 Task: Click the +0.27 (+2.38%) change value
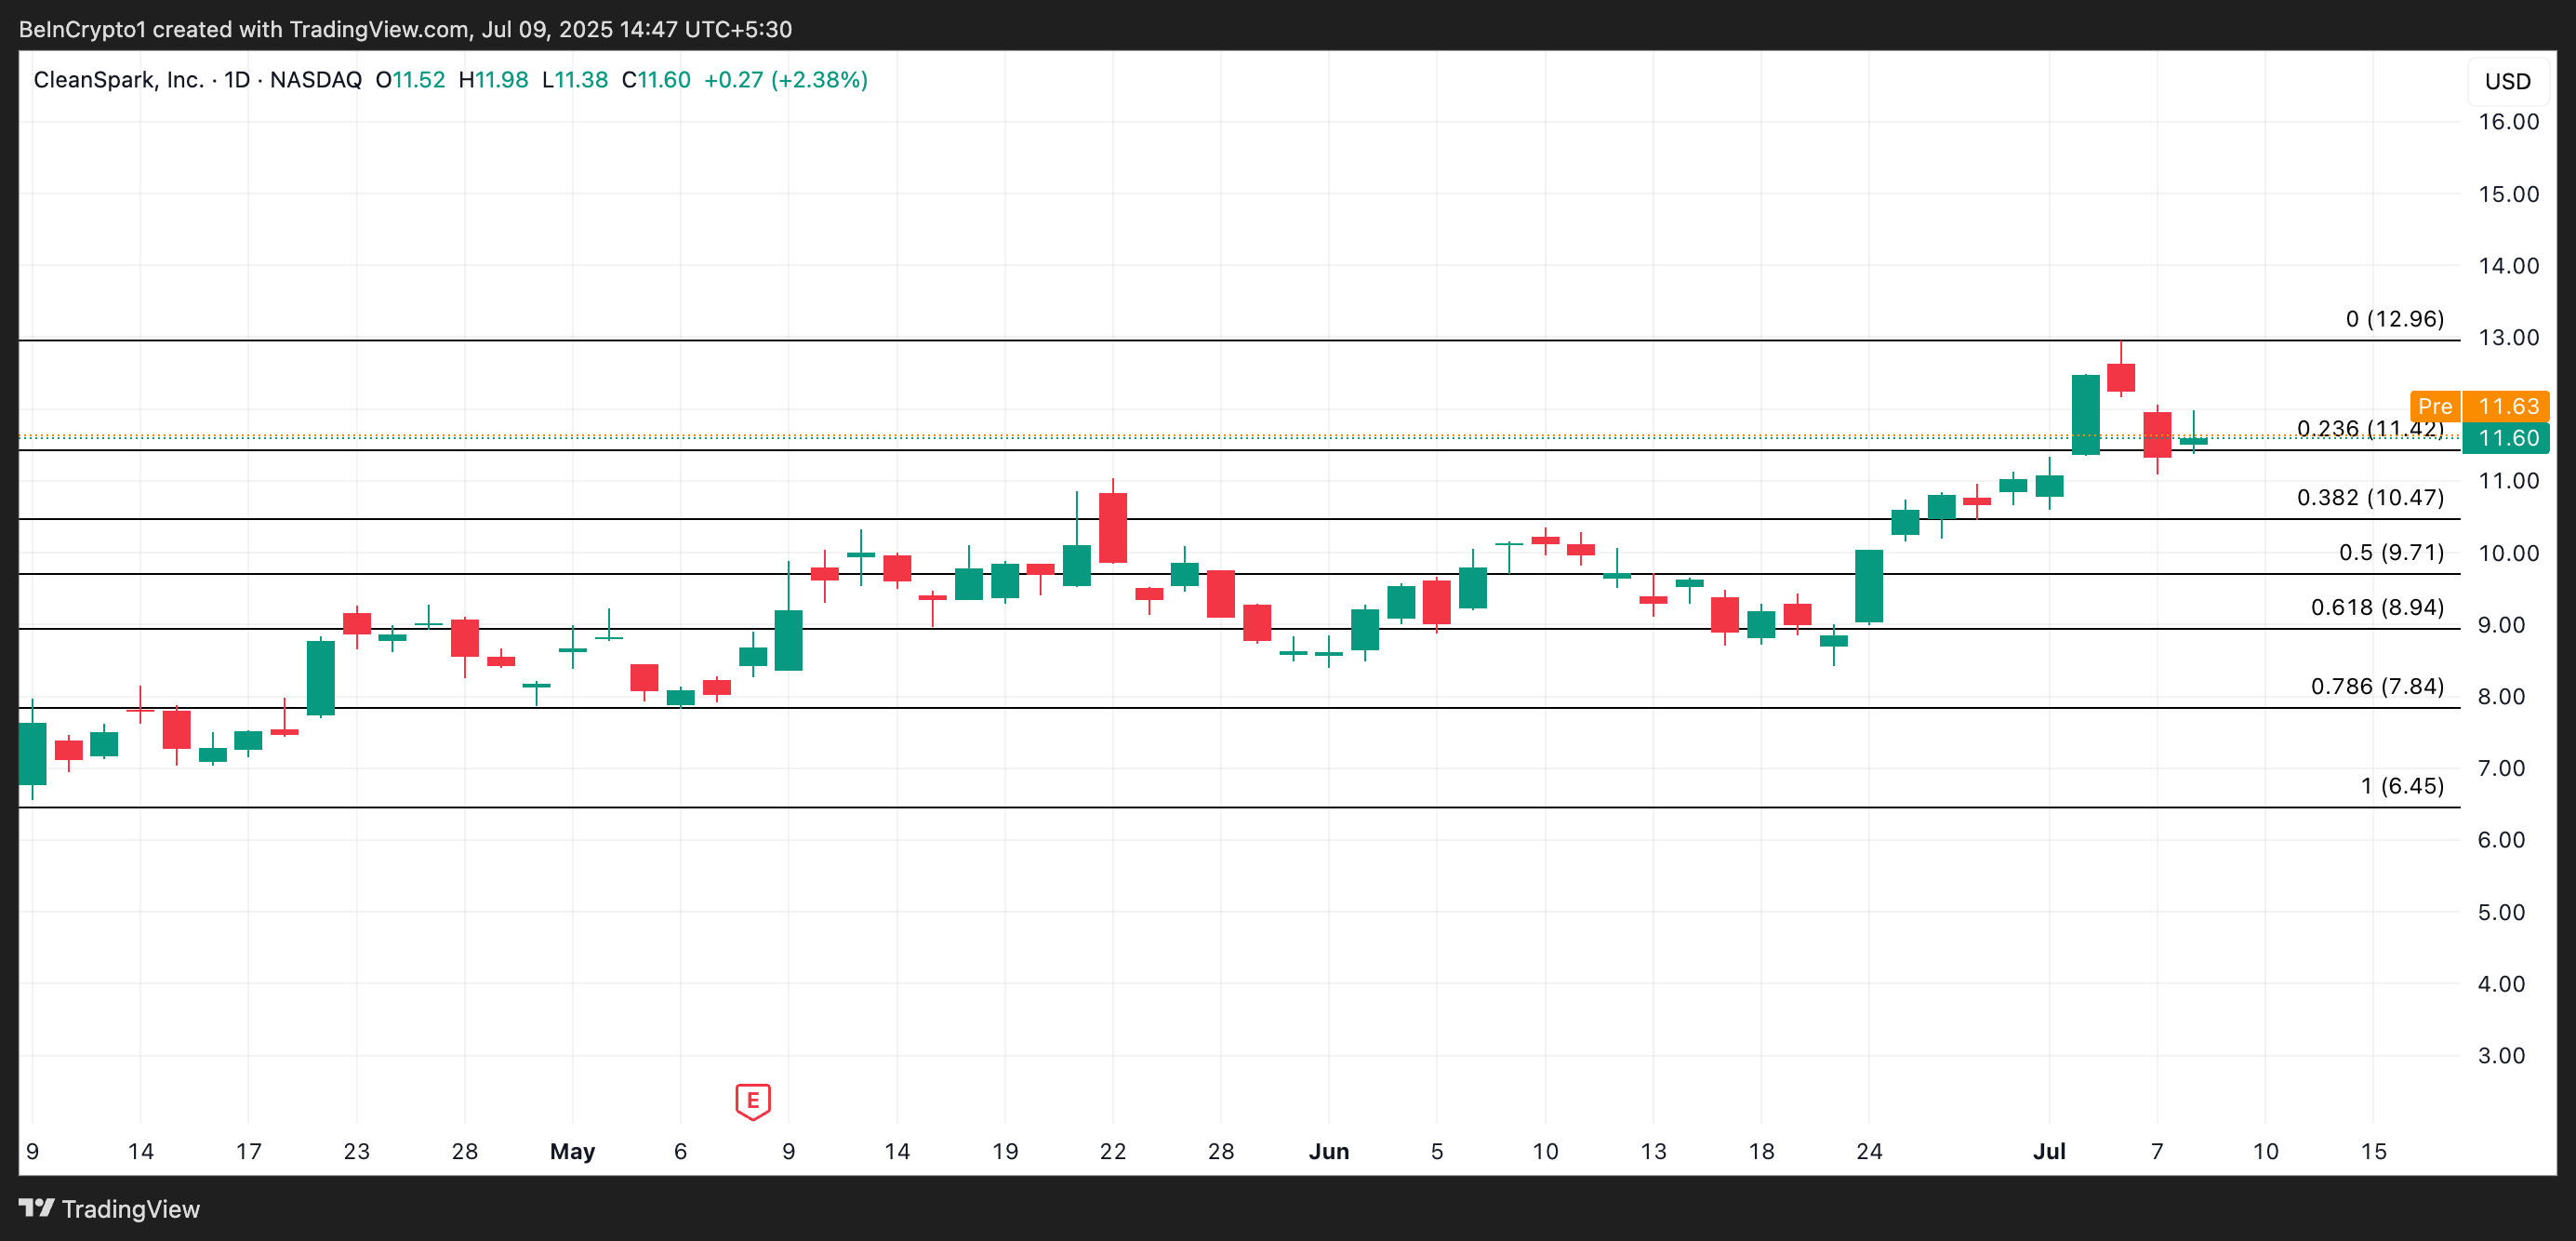coord(785,80)
